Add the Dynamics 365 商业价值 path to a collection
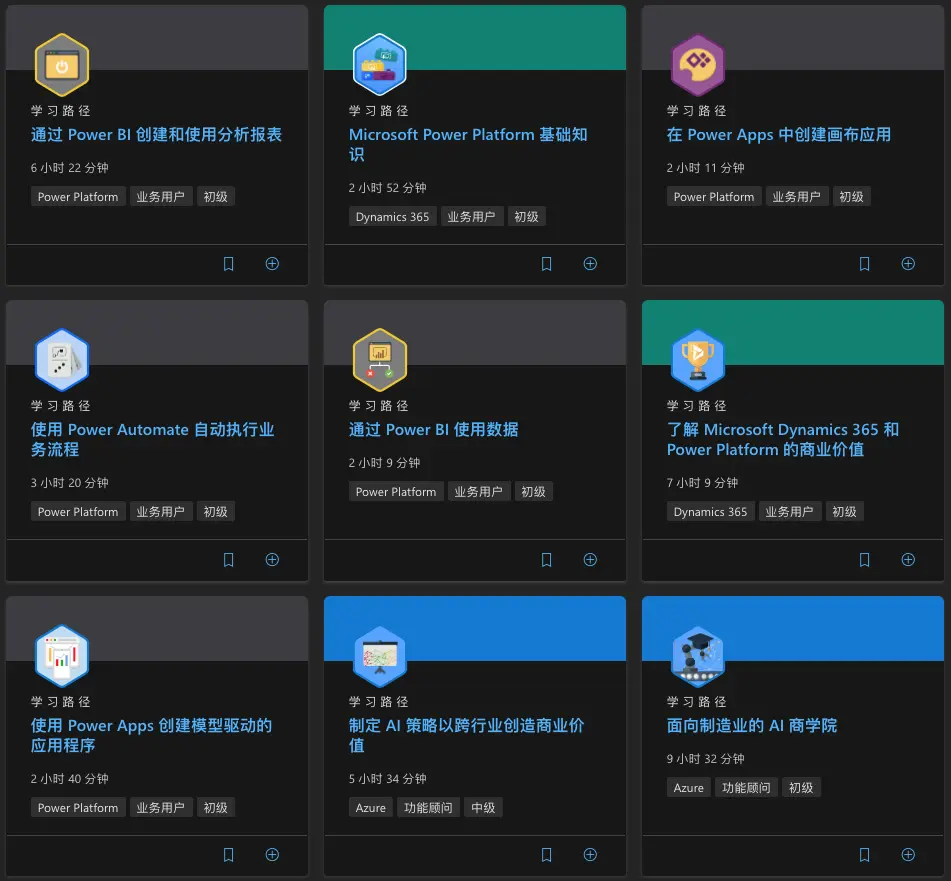951x881 pixels. (x=908, y=560)
